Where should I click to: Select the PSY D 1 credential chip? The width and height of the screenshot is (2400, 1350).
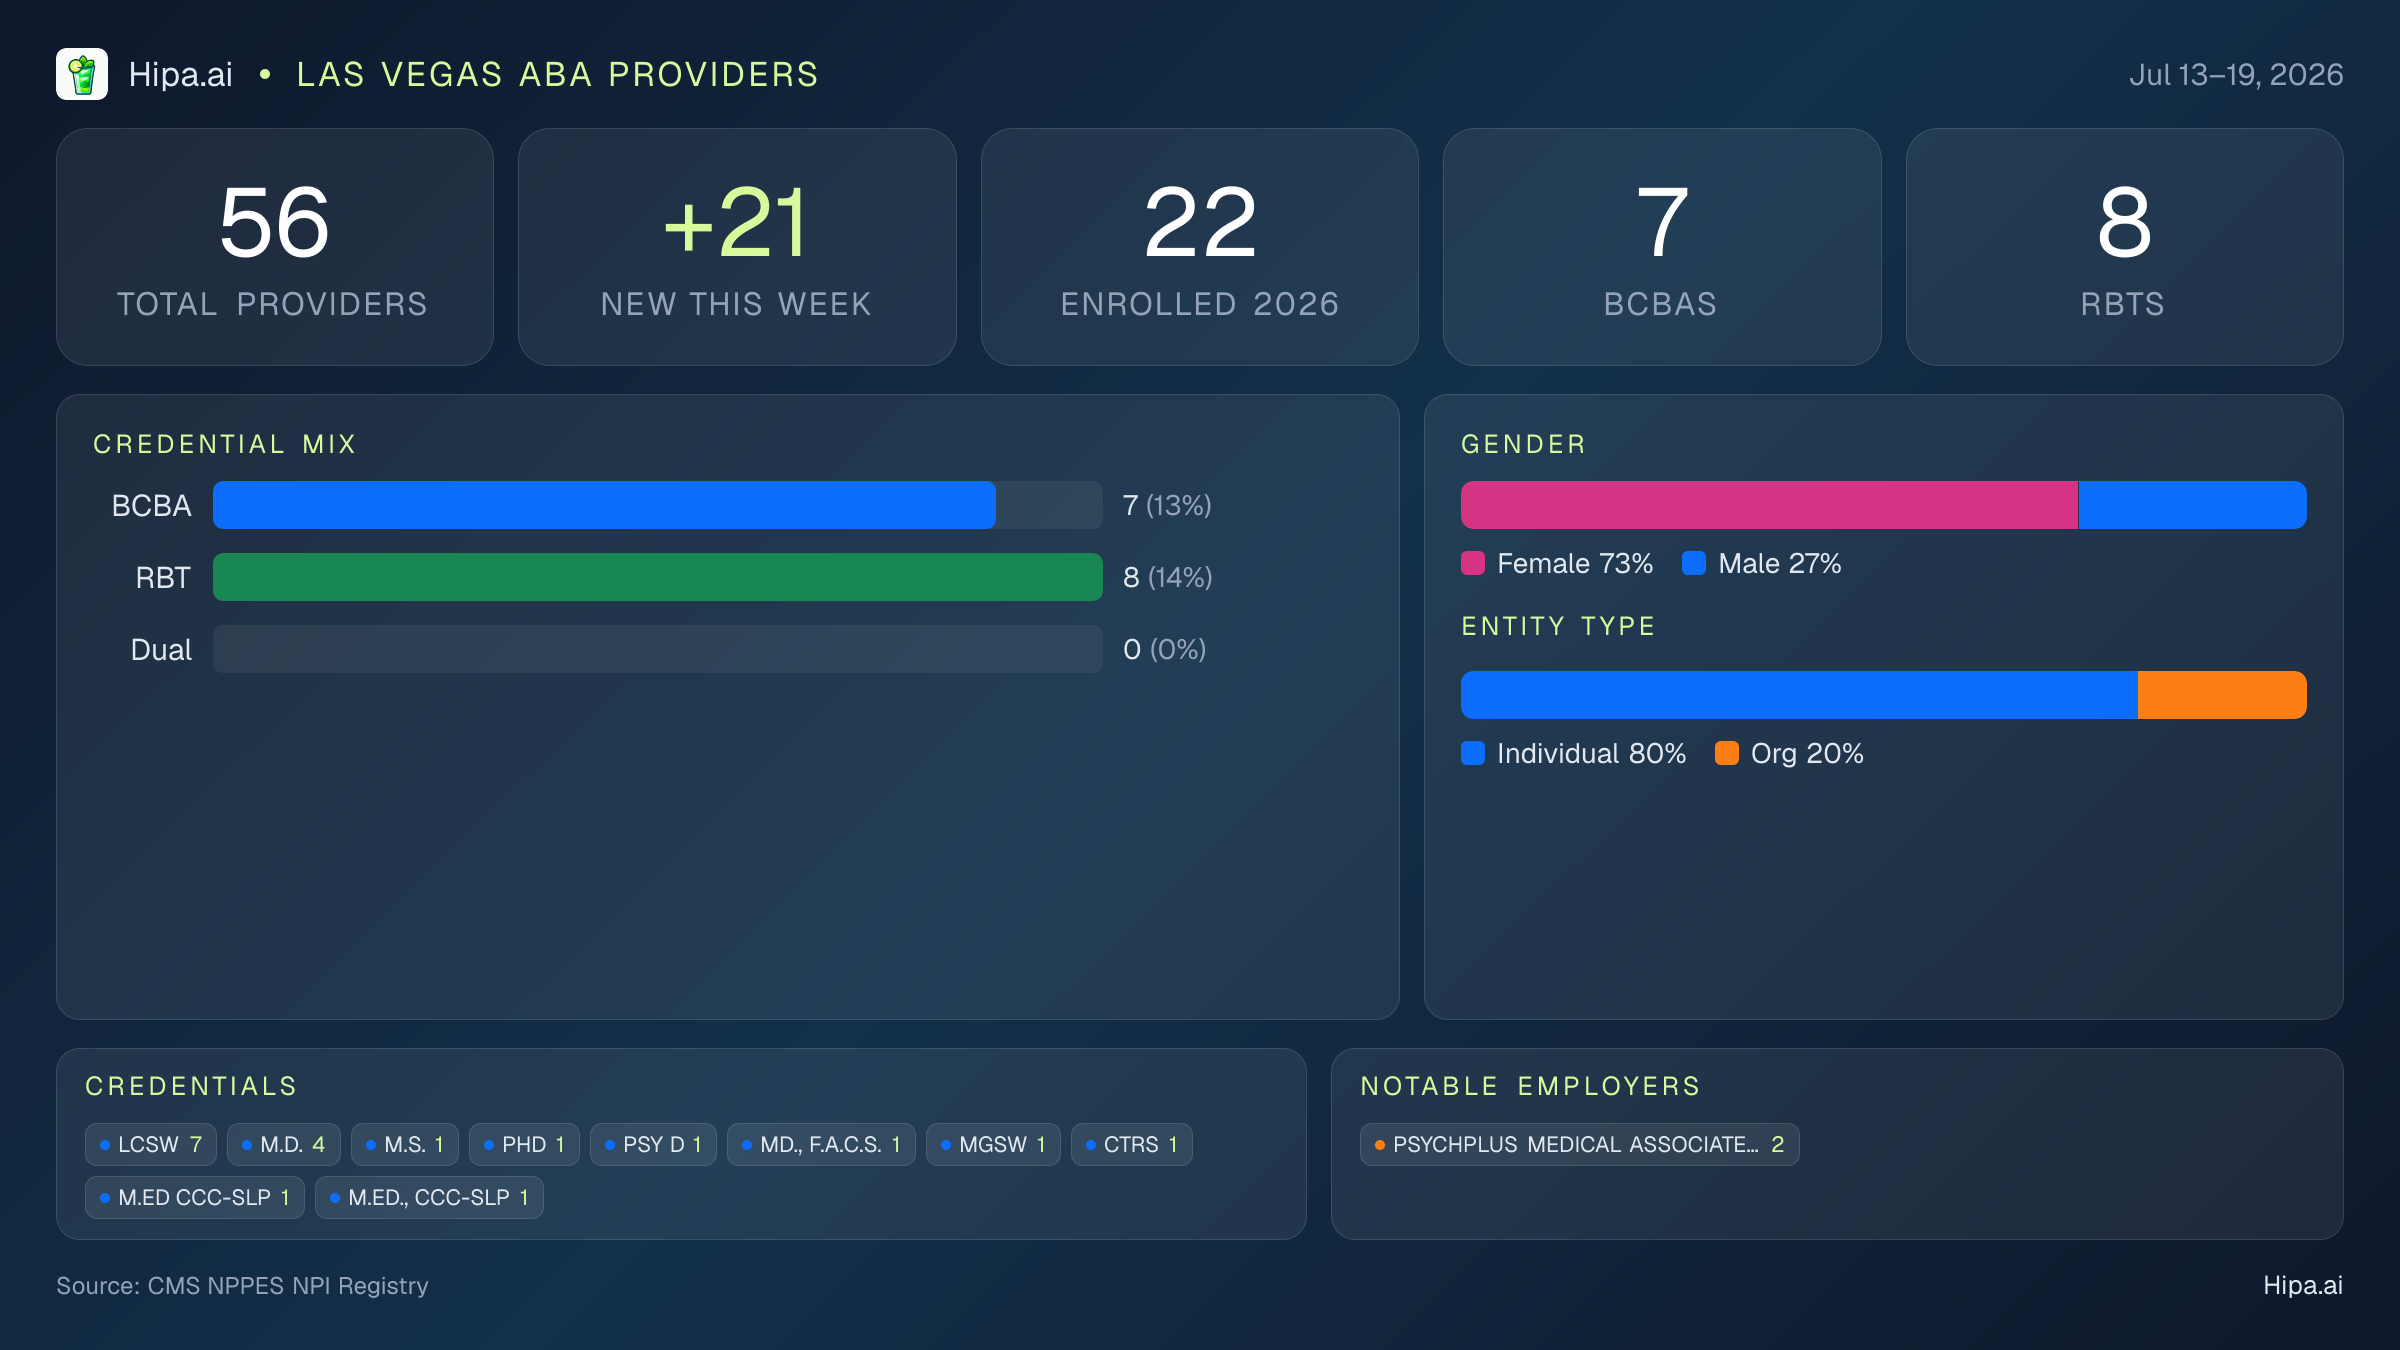[x=653, y=1144]
